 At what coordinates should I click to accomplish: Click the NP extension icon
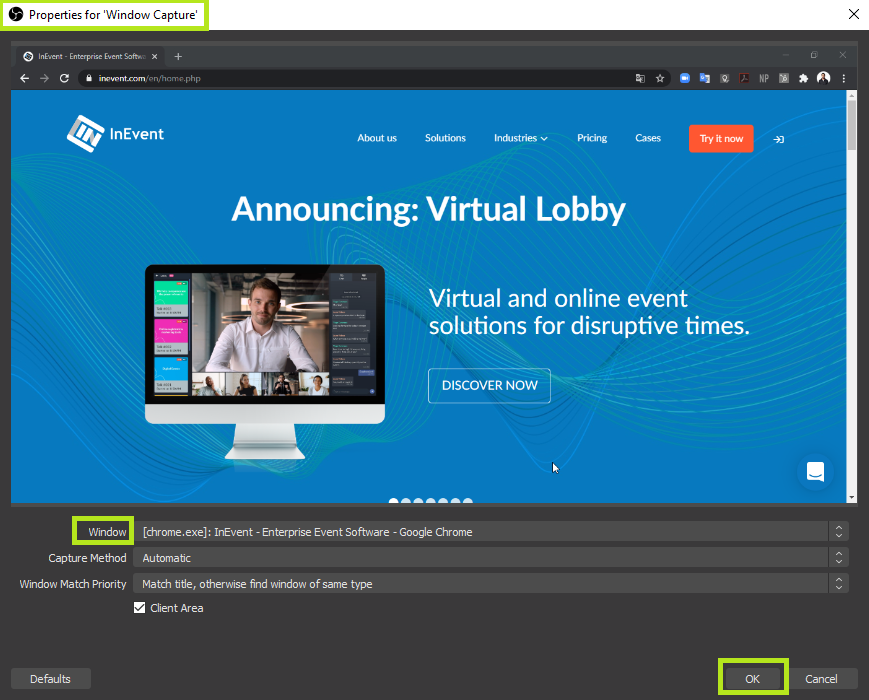click(764, 78)
